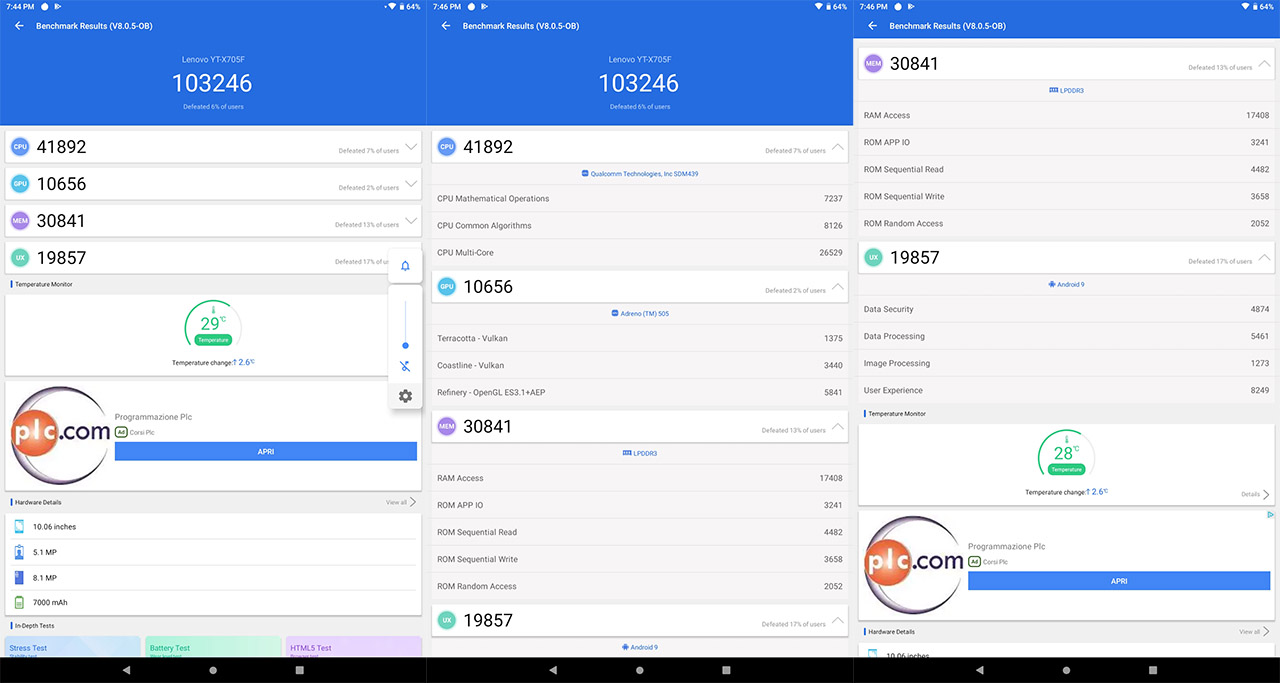Start the Stress Test
This screenshot has height=683, width=1280.
pyautogui.click(x=73, y=646)
